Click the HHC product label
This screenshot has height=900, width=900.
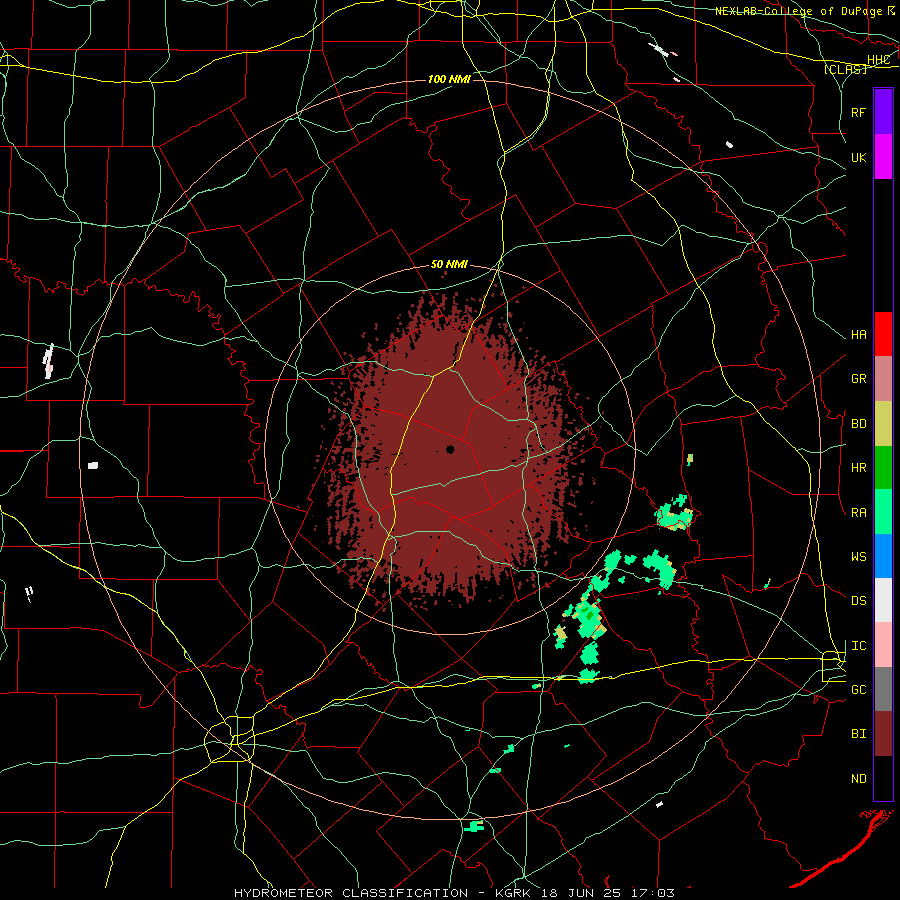click(x=878, y=60)
